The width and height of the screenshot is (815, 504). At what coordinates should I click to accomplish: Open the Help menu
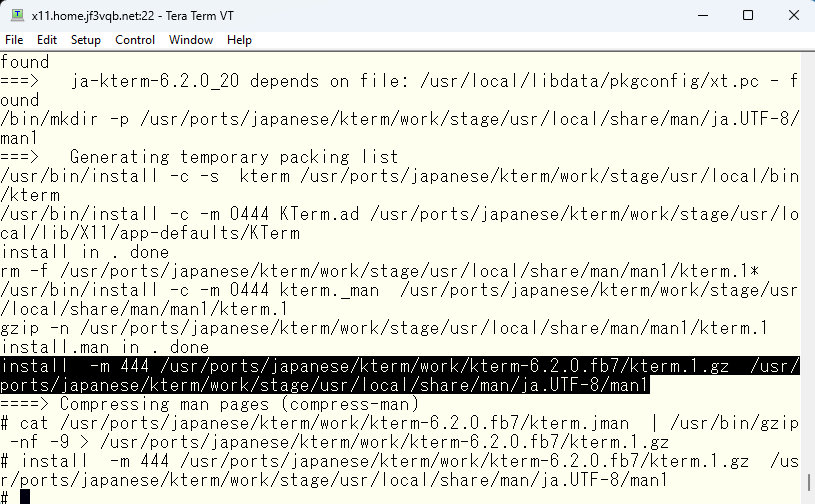(x=239, y=40)
